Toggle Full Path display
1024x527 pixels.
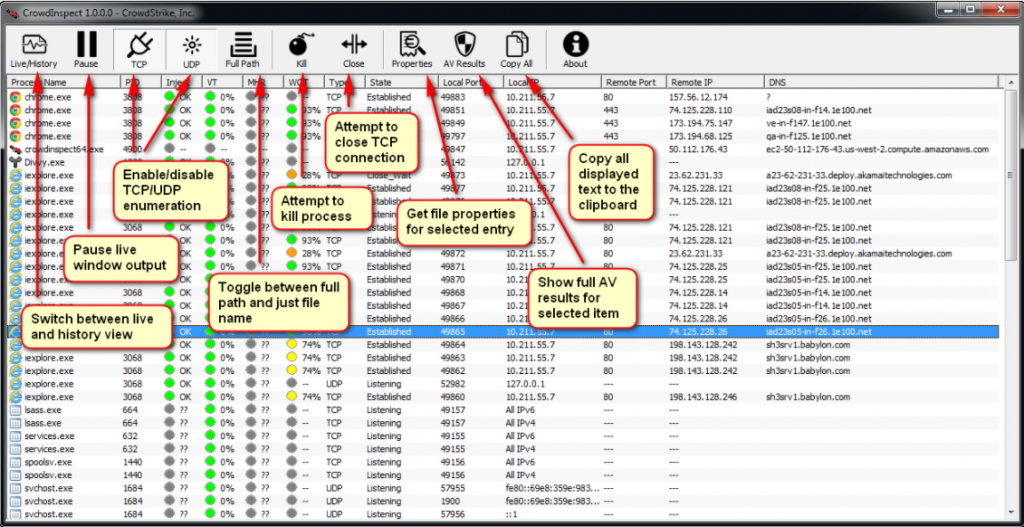[x=242, y=50]
